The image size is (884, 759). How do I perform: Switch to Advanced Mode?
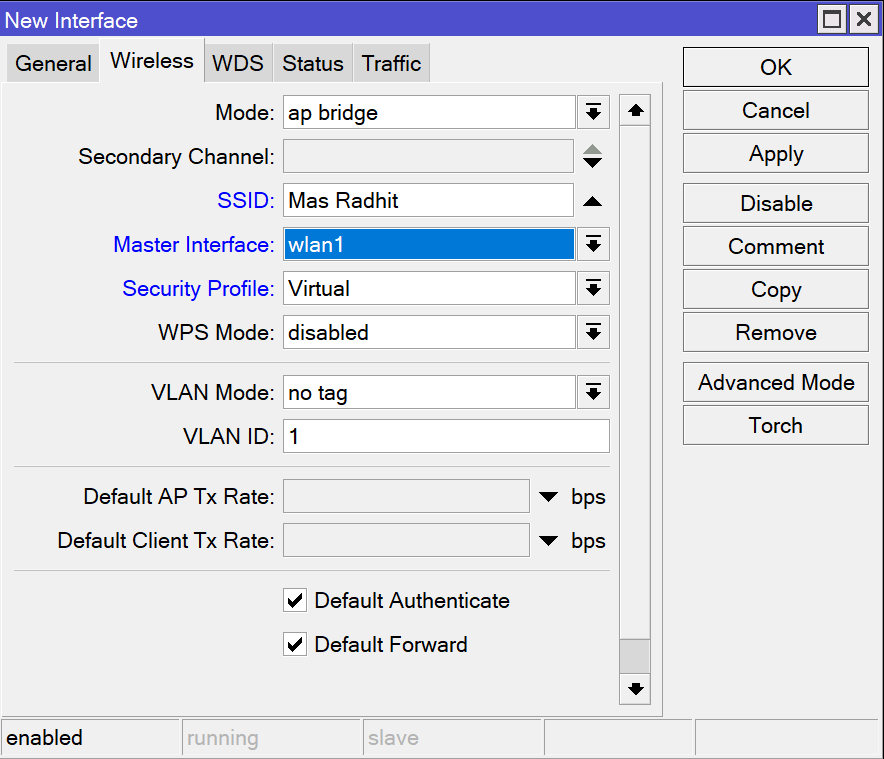click(x=776, y=382)
